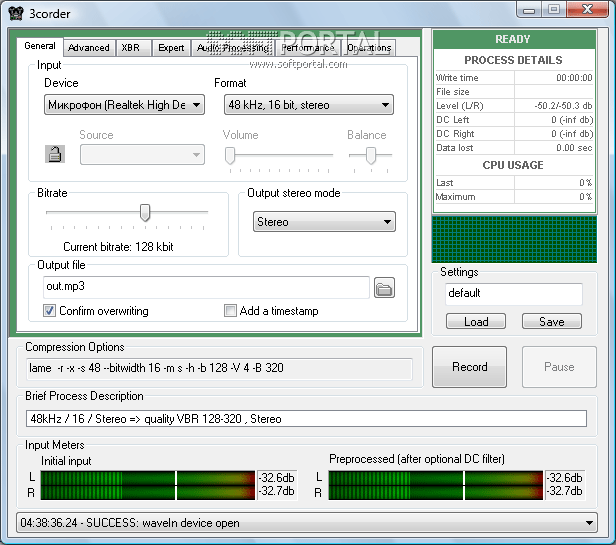
Task: Click the DC Right value
Action: tap(572, 134)
